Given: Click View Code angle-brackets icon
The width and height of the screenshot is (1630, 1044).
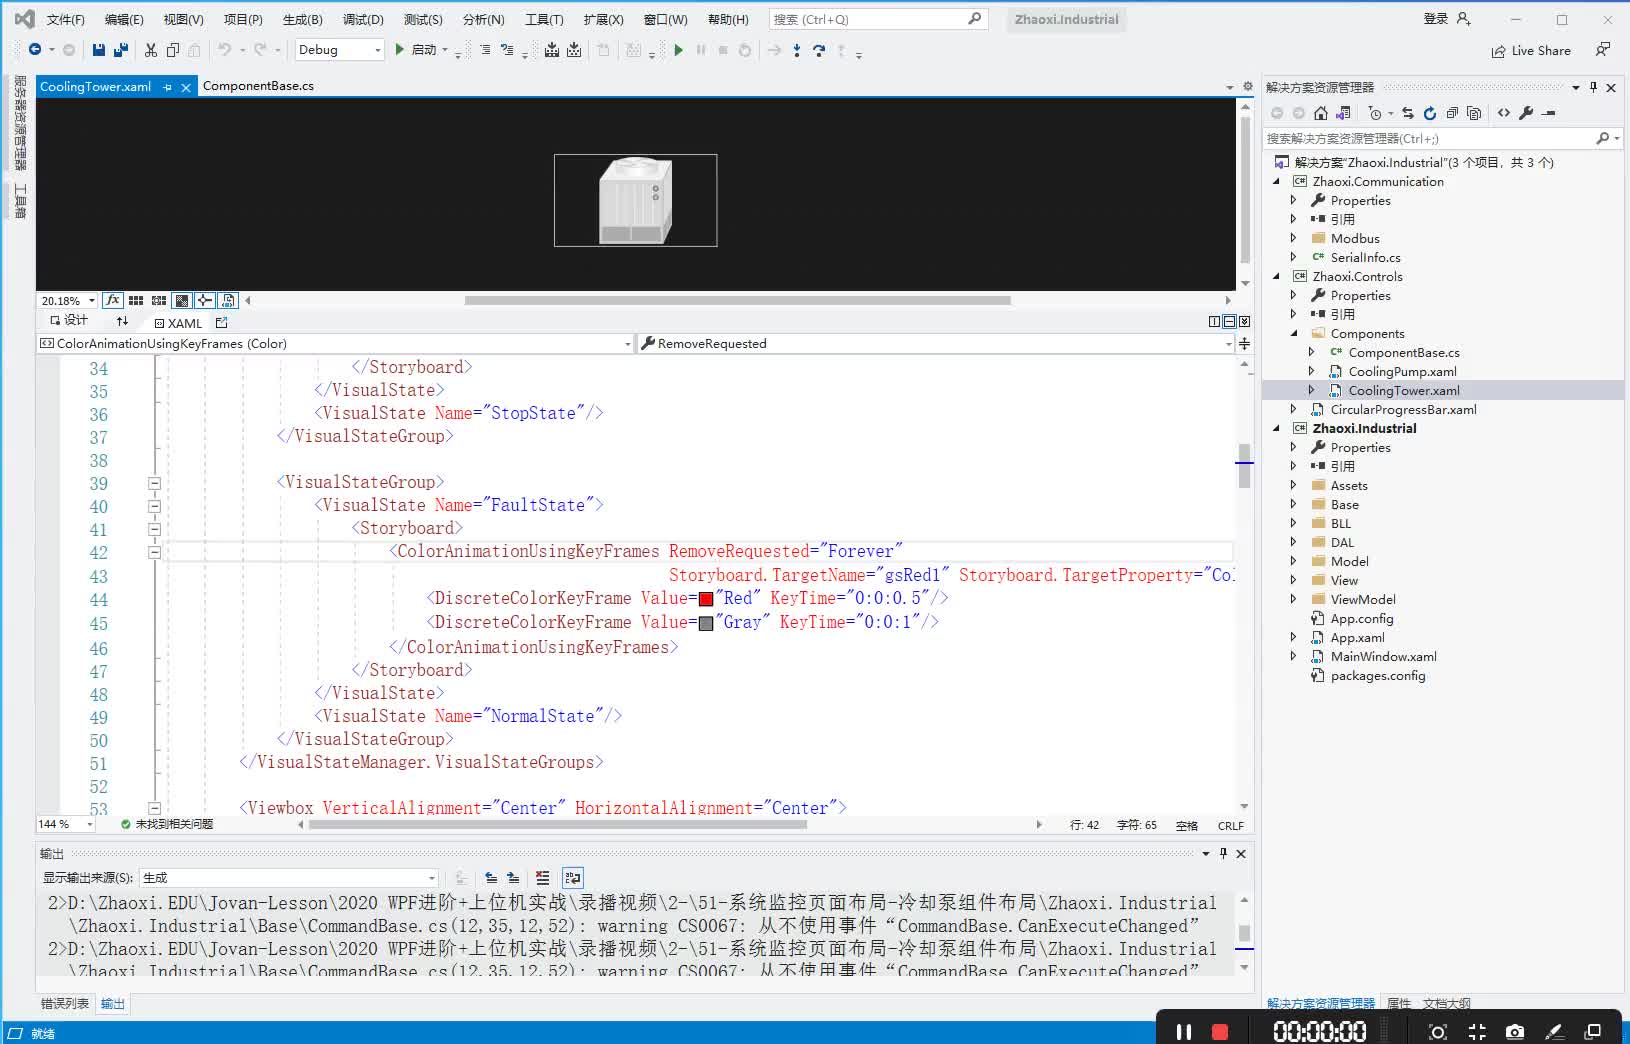Looking at the screenshot, I should tap(1504, 113).
